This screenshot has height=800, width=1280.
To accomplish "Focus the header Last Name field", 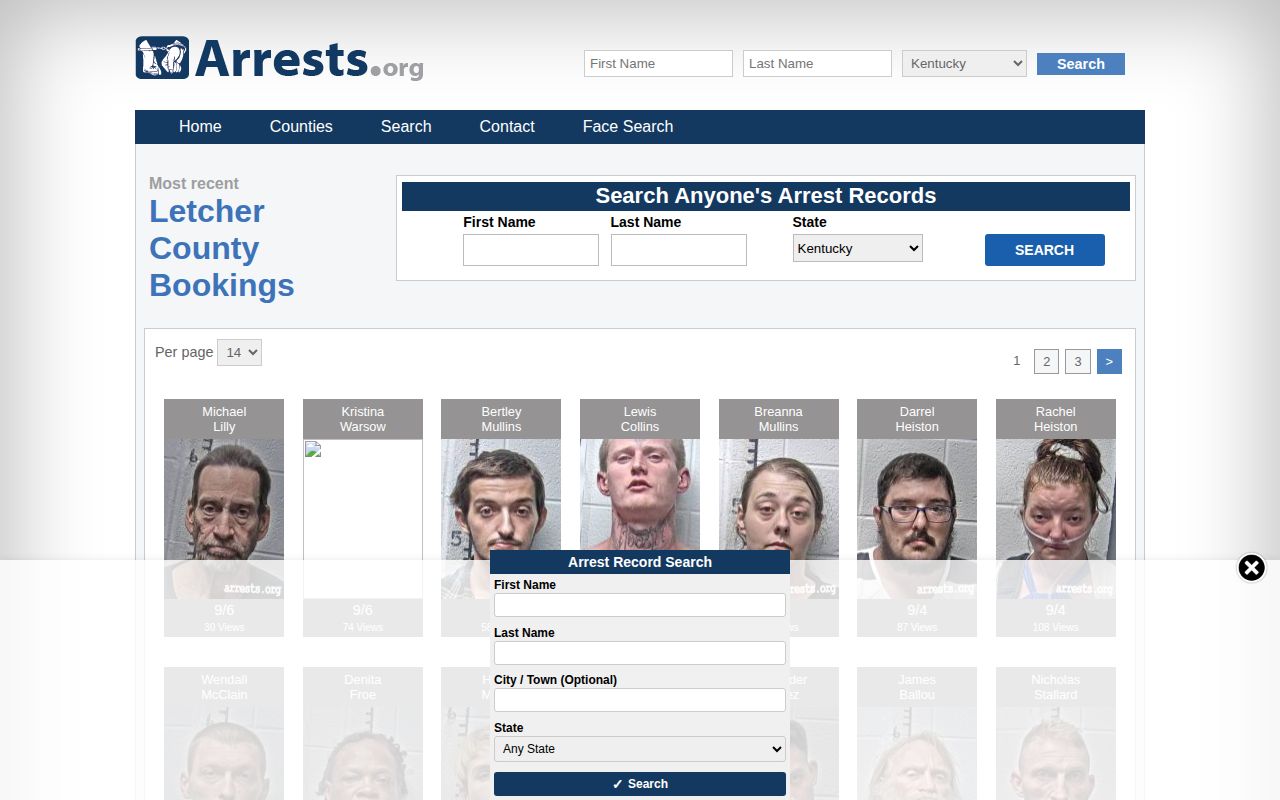I will [817, 64].
